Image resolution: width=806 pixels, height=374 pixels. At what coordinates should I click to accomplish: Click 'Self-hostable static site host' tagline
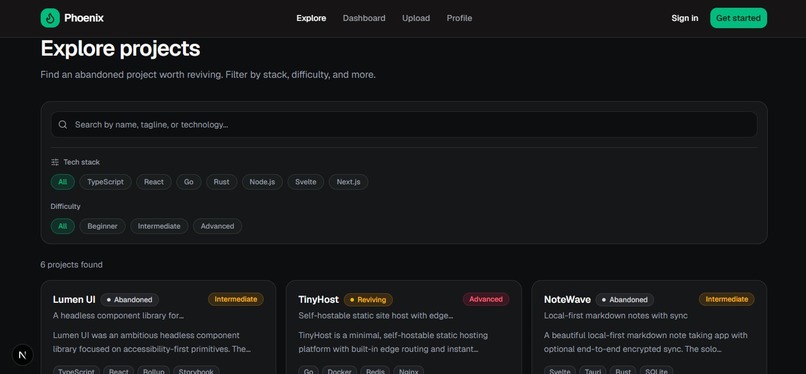375,315
